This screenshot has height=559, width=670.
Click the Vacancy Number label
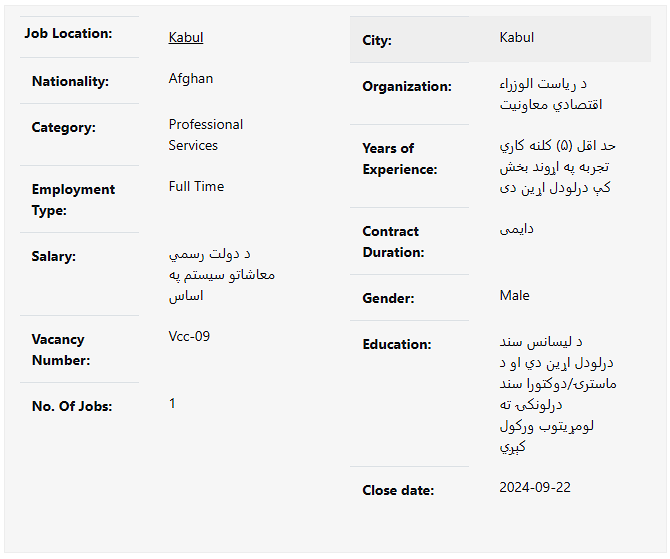61,350
